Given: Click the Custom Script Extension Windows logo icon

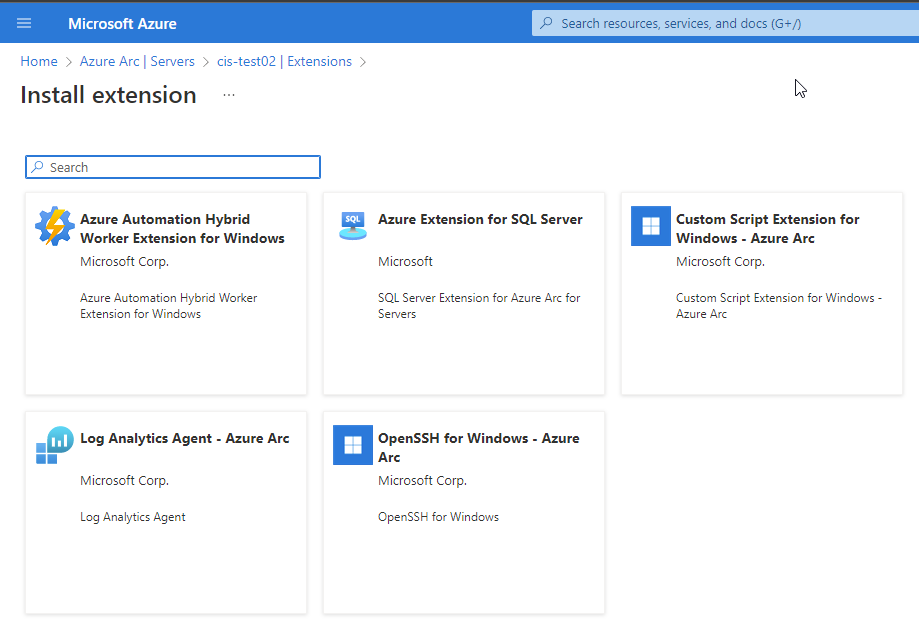Looking at the screenshot, I should pyautogui.click(x=651, y=226).
